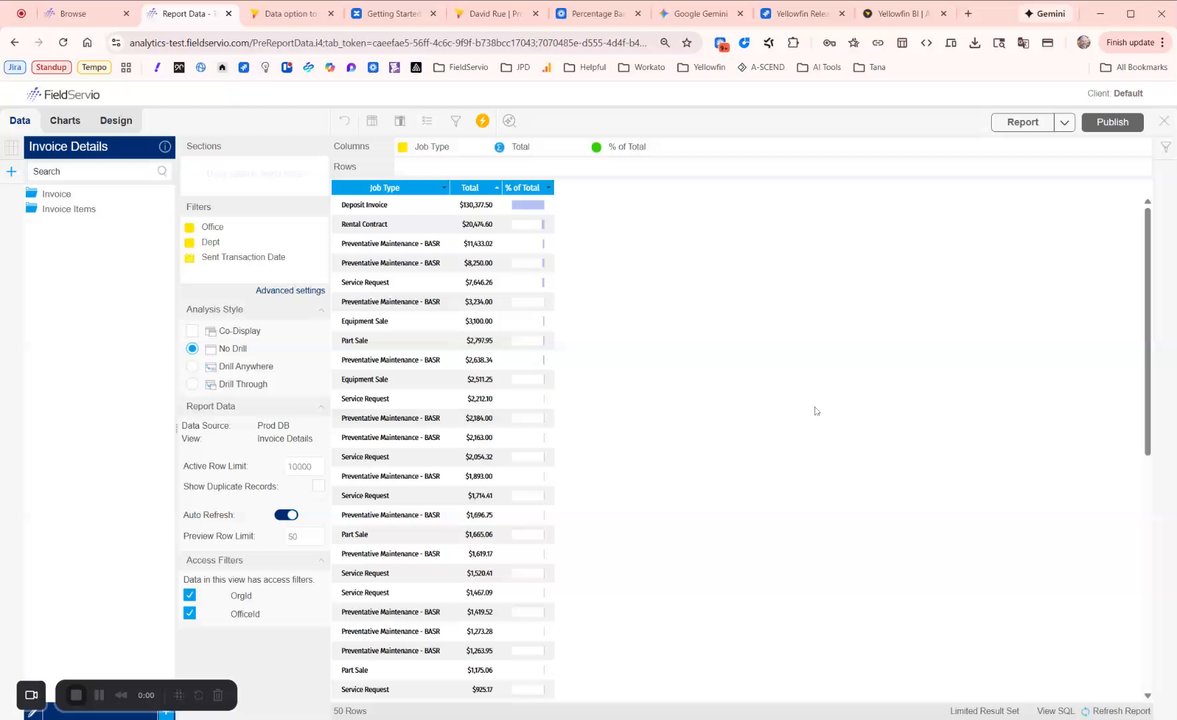1177x720 pixels.
Task: Open the browser downloads icon
Action: click(x=974, y=43)
